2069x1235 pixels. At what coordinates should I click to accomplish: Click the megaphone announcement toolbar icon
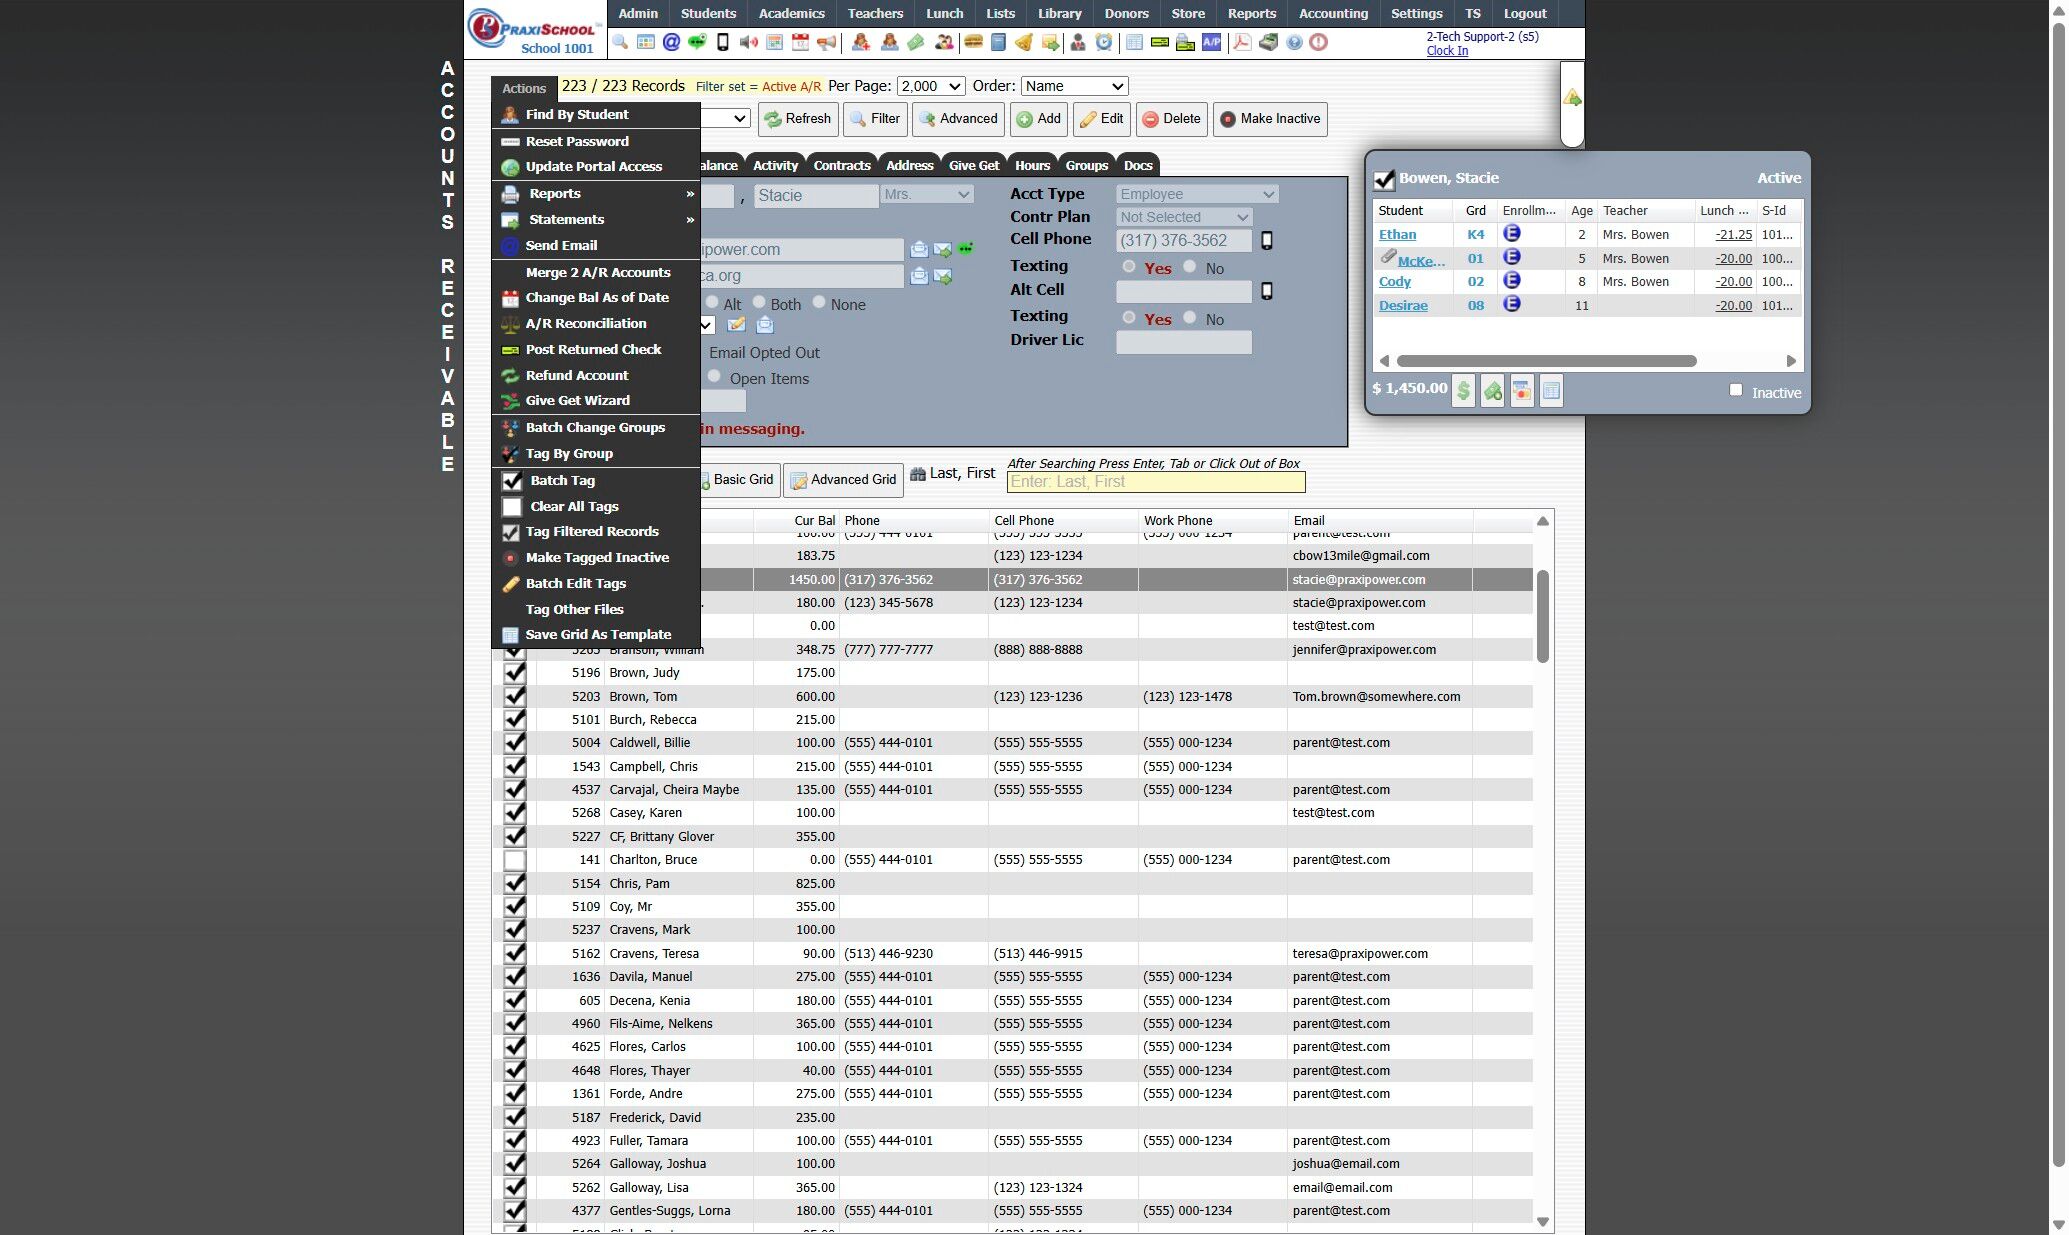(826, 42)
